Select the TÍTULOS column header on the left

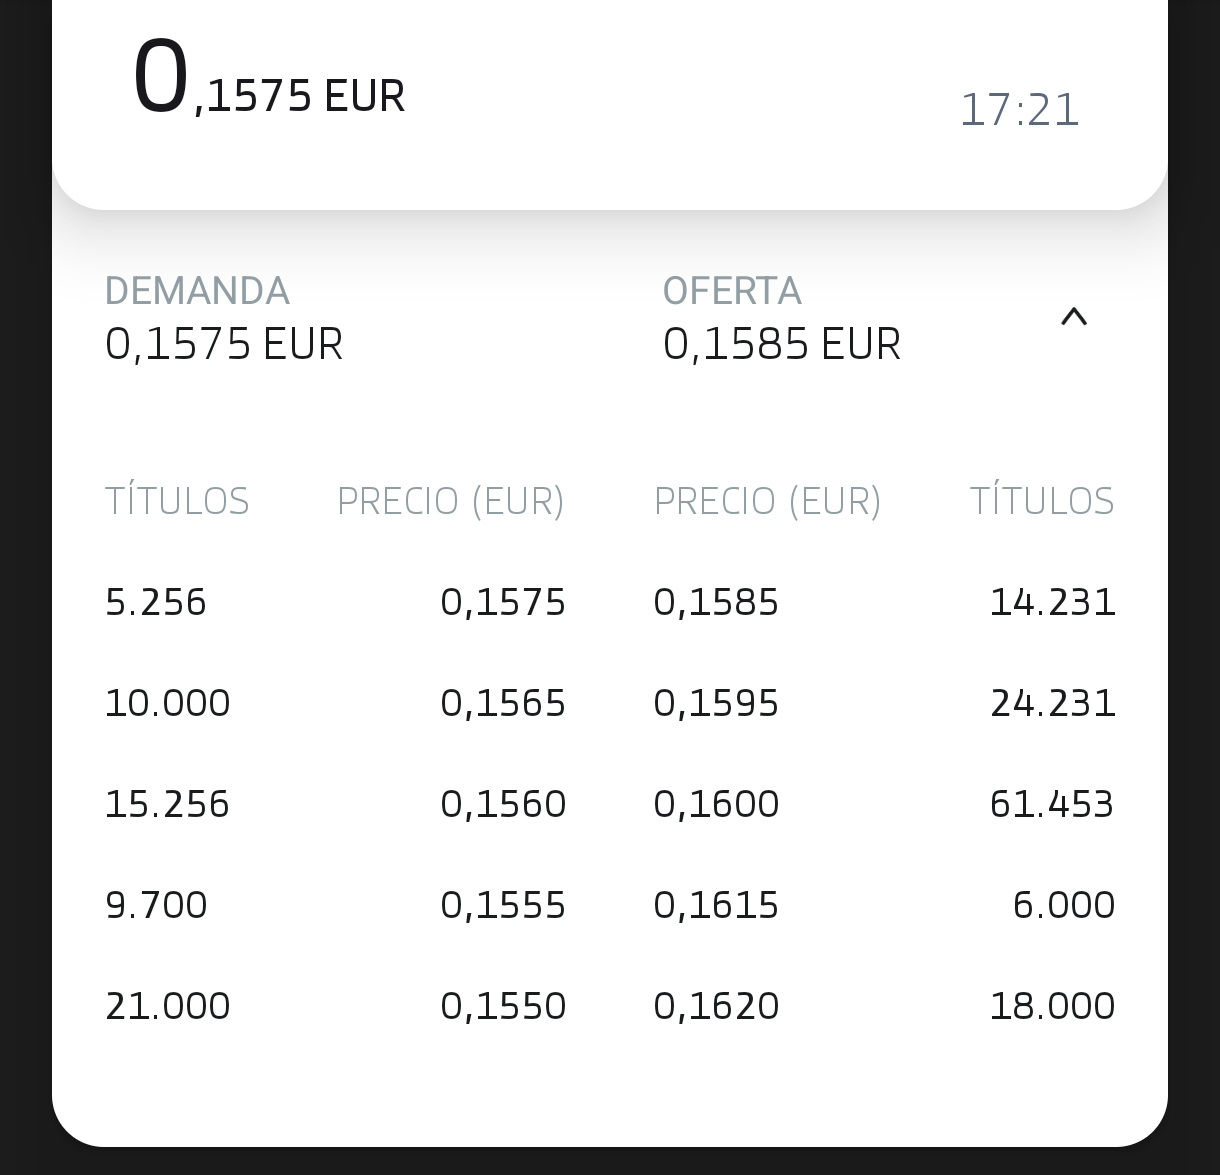click(x=178, y=500)
